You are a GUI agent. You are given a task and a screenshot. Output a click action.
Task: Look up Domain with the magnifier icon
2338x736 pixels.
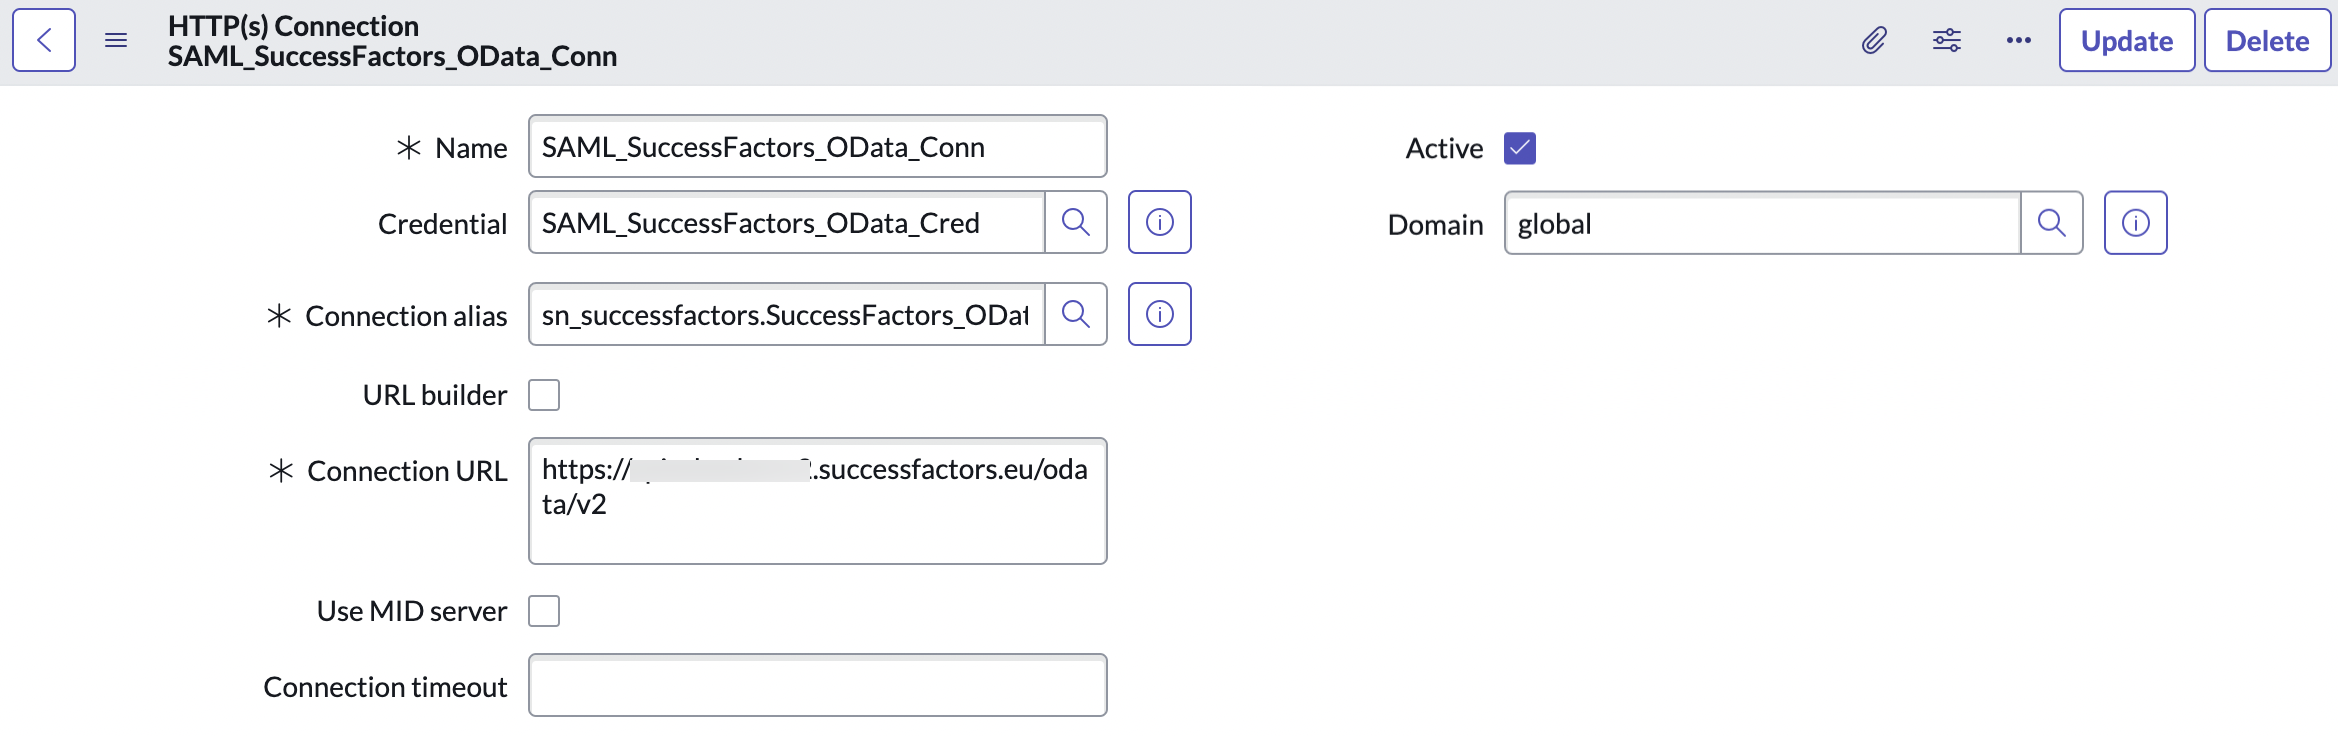2052,223
